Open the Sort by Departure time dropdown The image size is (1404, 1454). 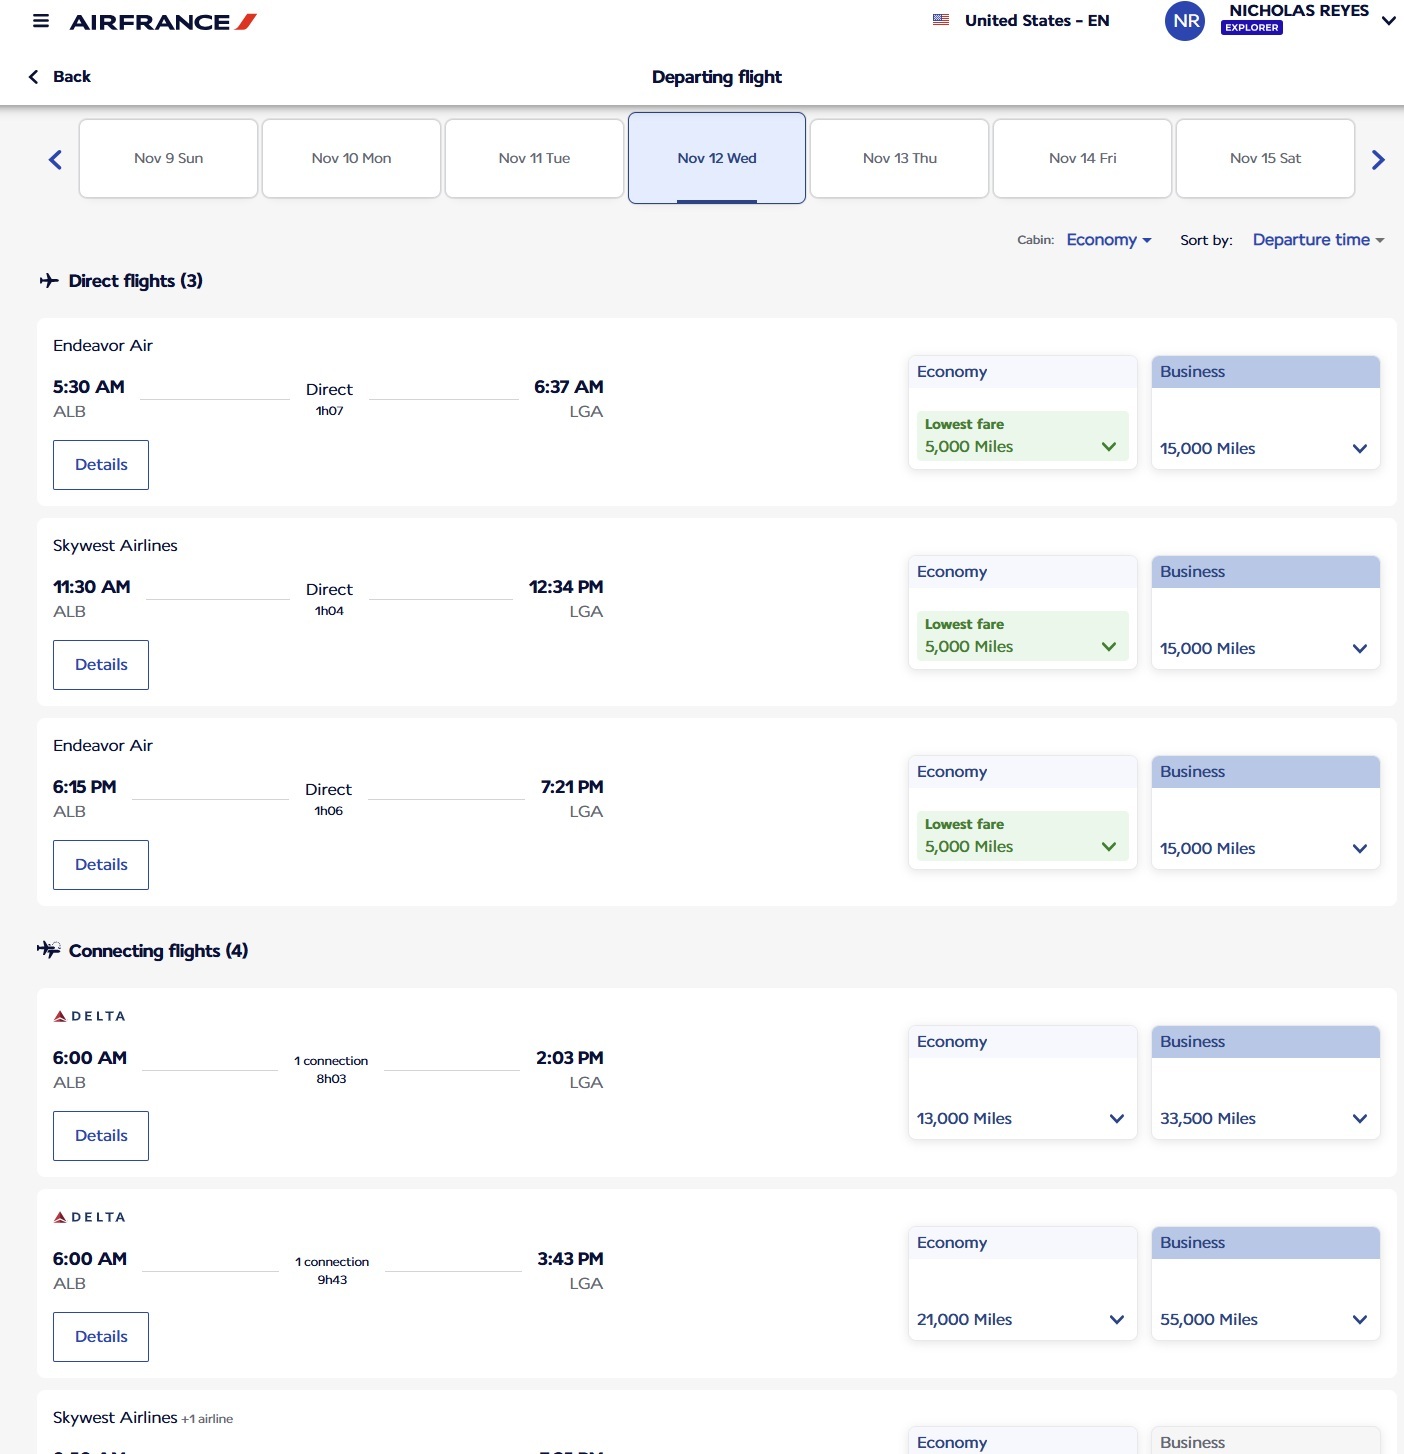(x=1318, y=240)
